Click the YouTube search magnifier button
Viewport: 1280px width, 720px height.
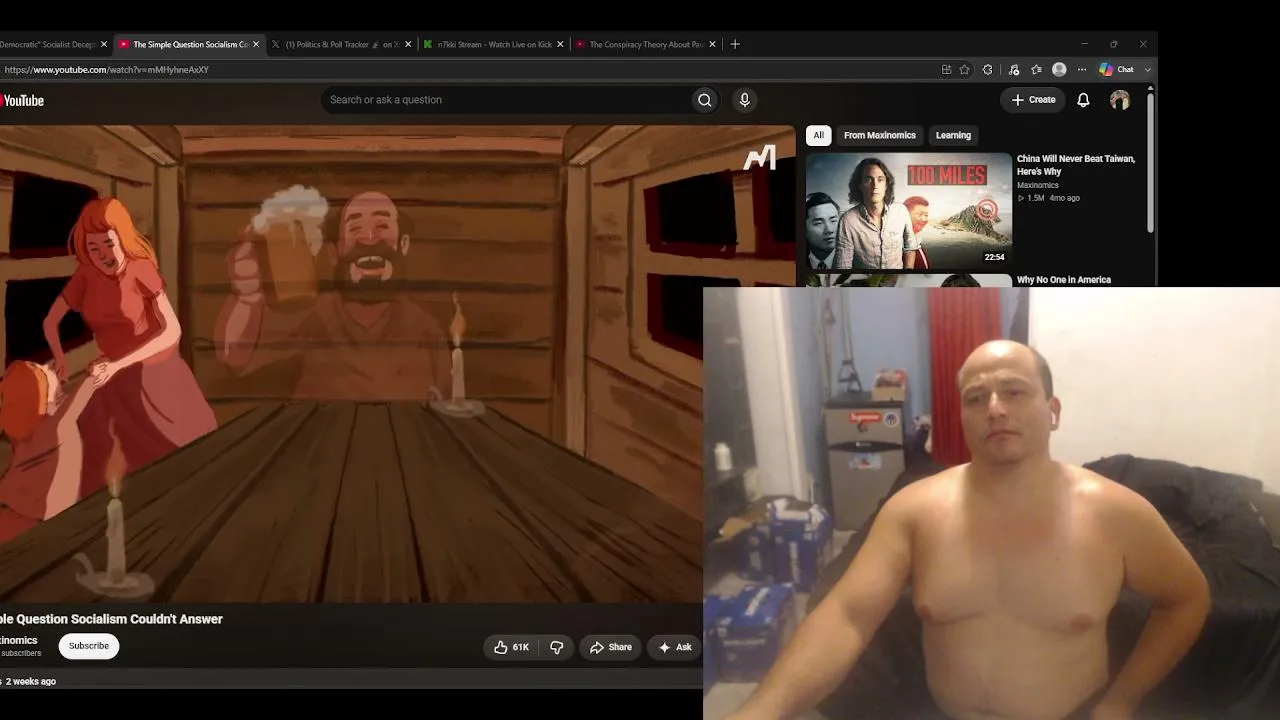coord(705,100)
